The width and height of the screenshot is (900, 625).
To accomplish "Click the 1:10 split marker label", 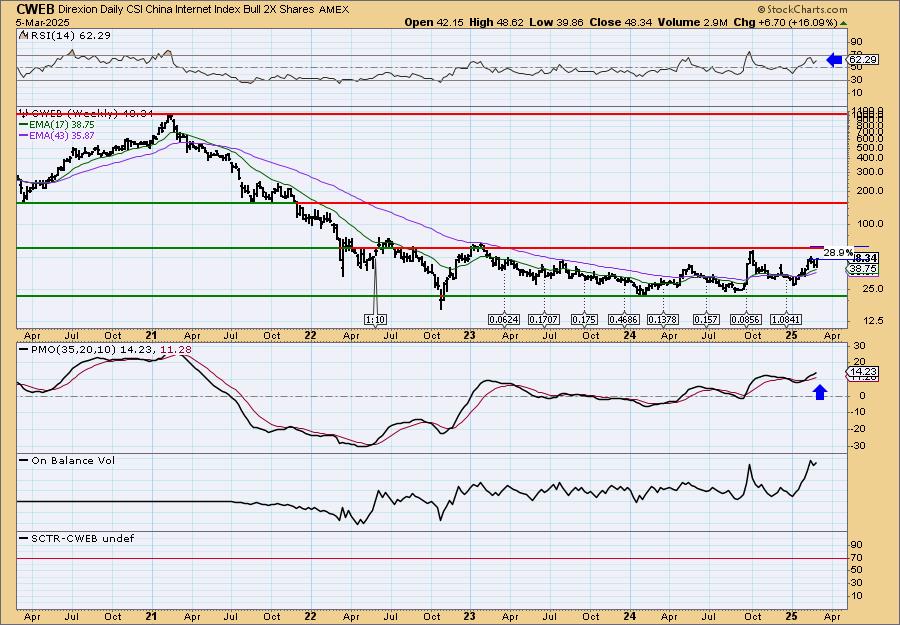I will click(x=375, y=319).
